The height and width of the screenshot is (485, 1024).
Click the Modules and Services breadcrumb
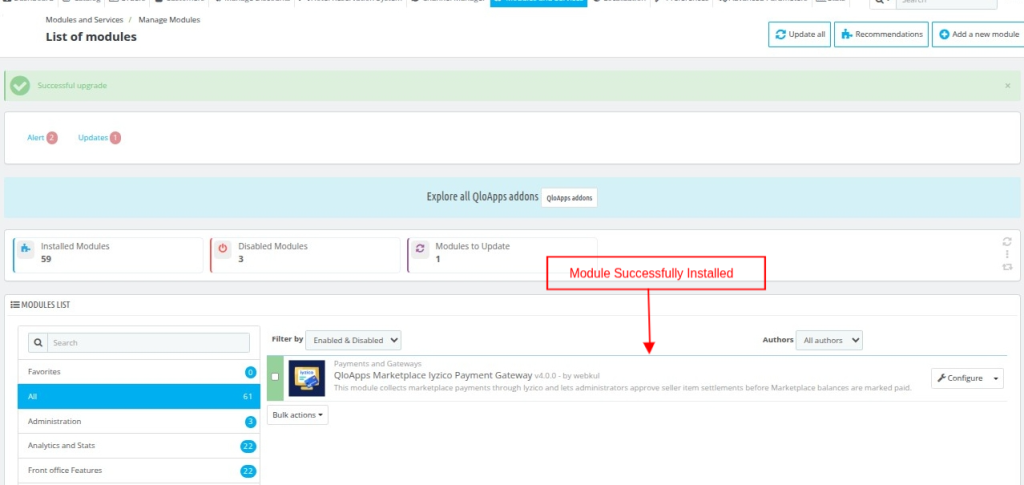pos(84,20)
